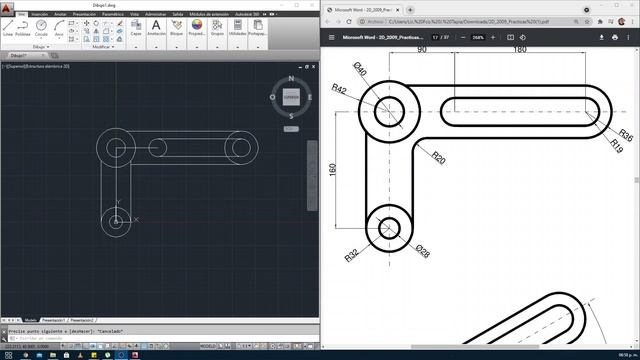
Task: Open the Salida ribbon tab
Action: (x=178, y=14)
